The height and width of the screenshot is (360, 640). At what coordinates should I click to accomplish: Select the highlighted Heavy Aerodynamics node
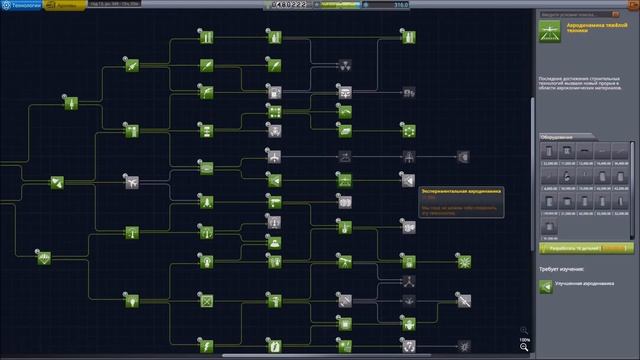[x=345, y=180]
